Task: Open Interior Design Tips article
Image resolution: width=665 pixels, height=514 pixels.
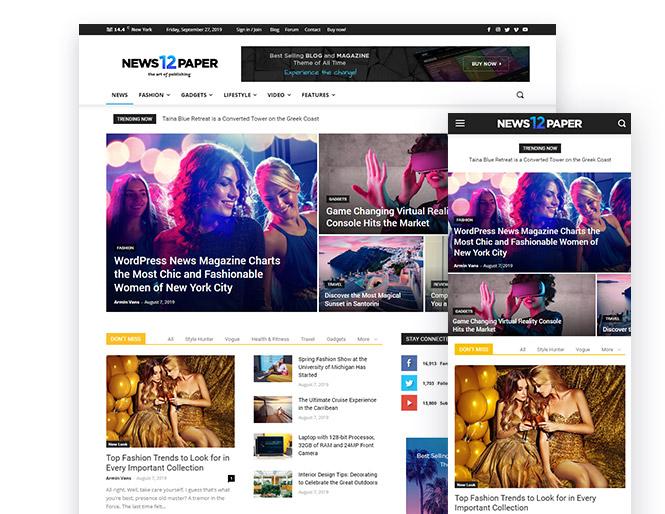Action: pos(338,478)
